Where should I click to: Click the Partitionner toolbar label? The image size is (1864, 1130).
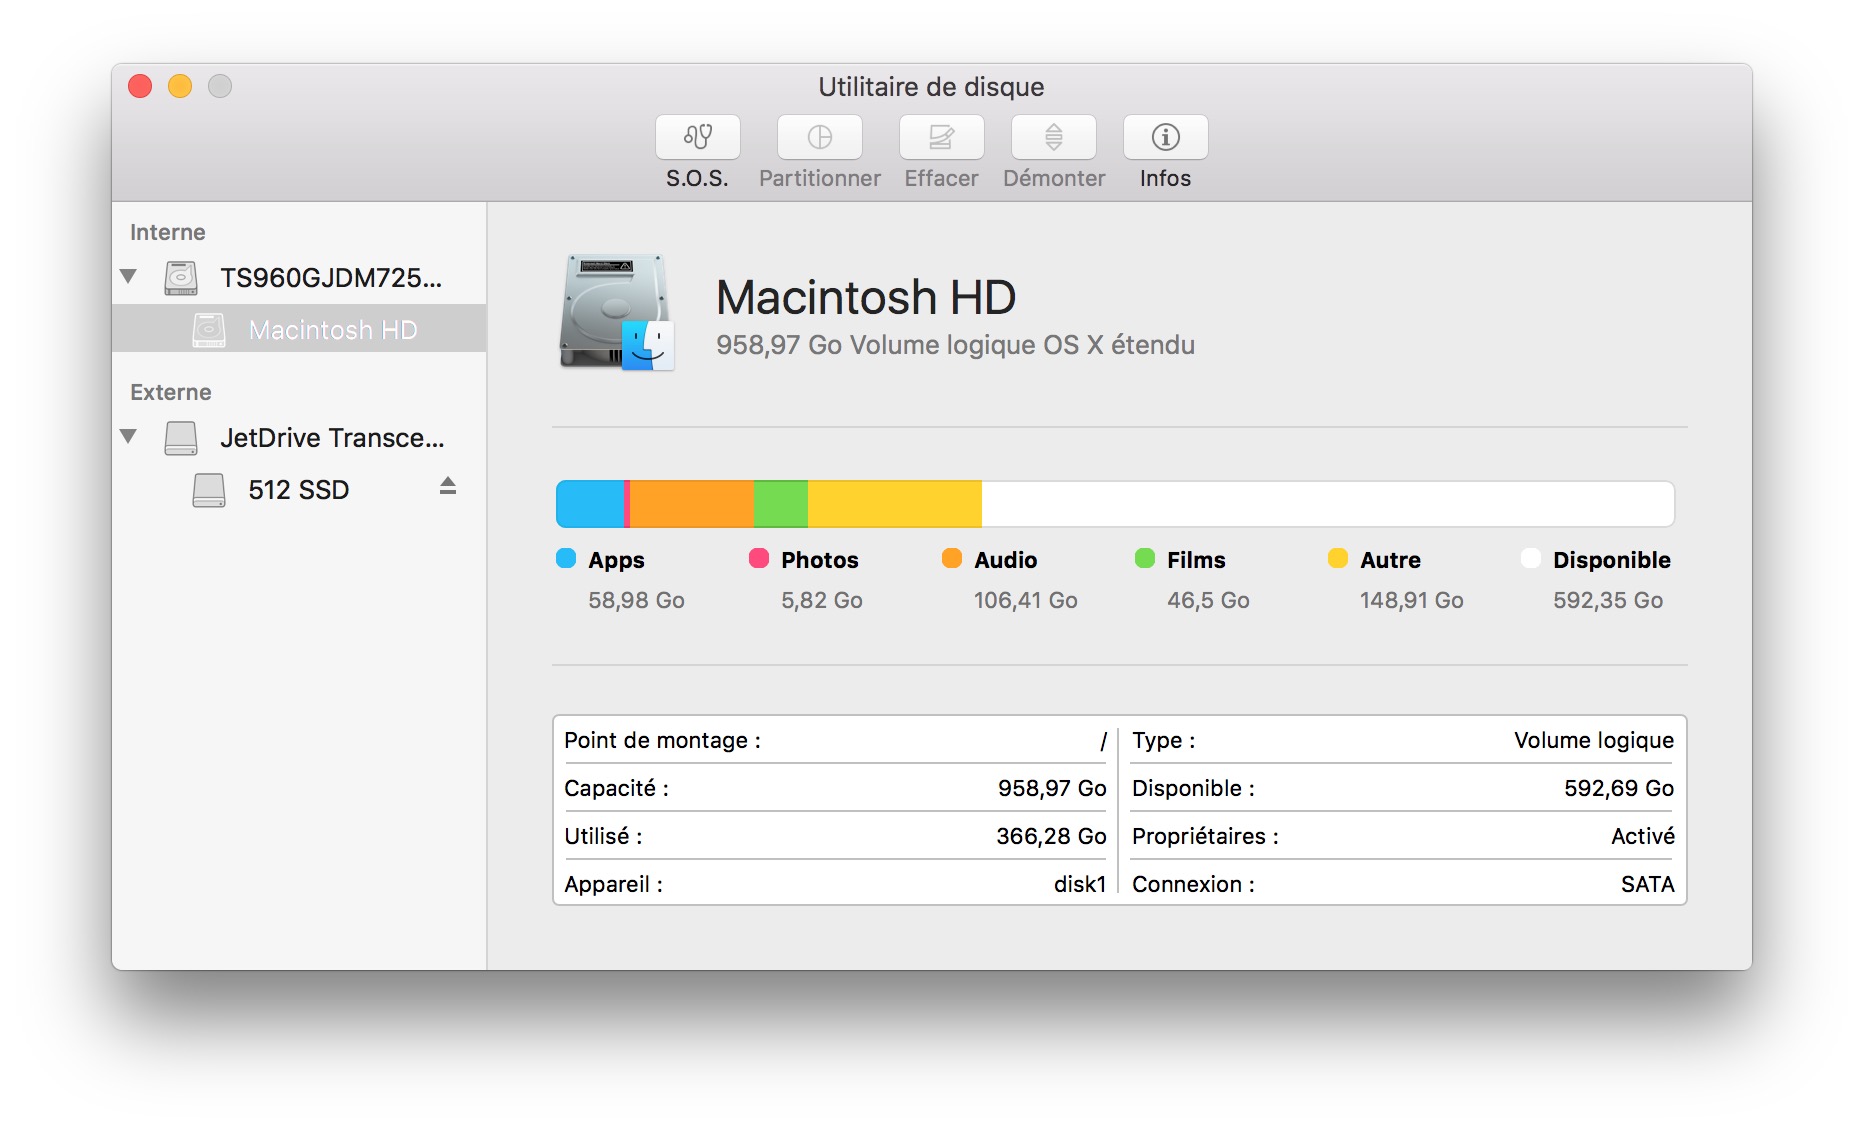tap(819, 178)
